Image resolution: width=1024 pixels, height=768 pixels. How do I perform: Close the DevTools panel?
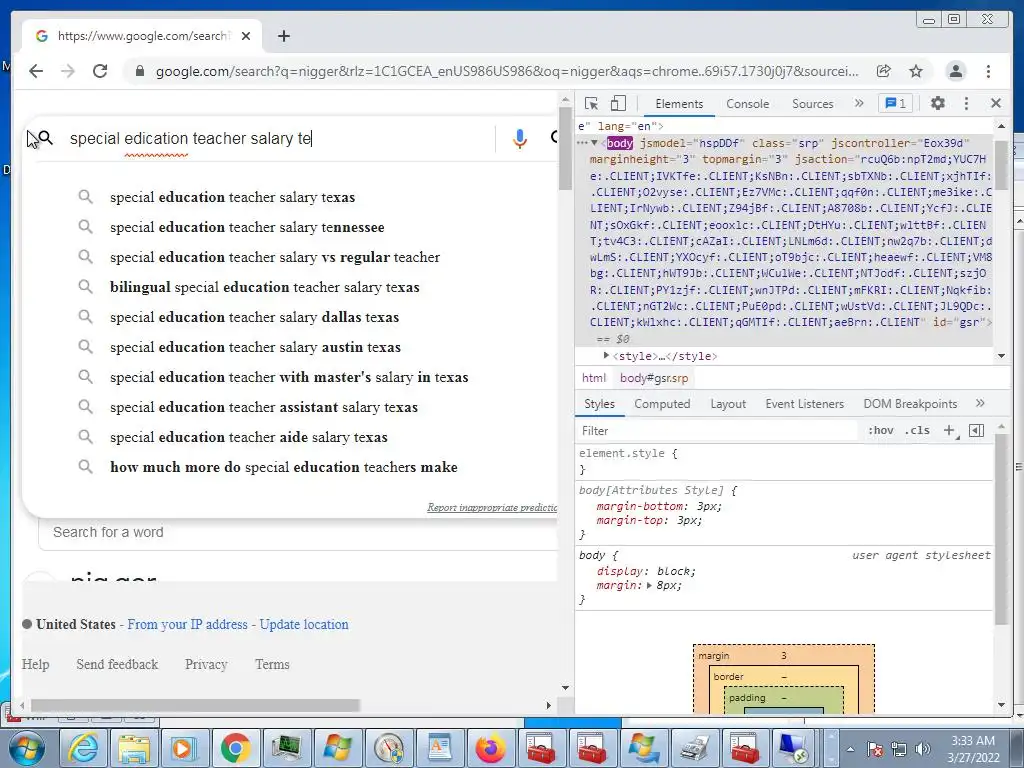996,103
